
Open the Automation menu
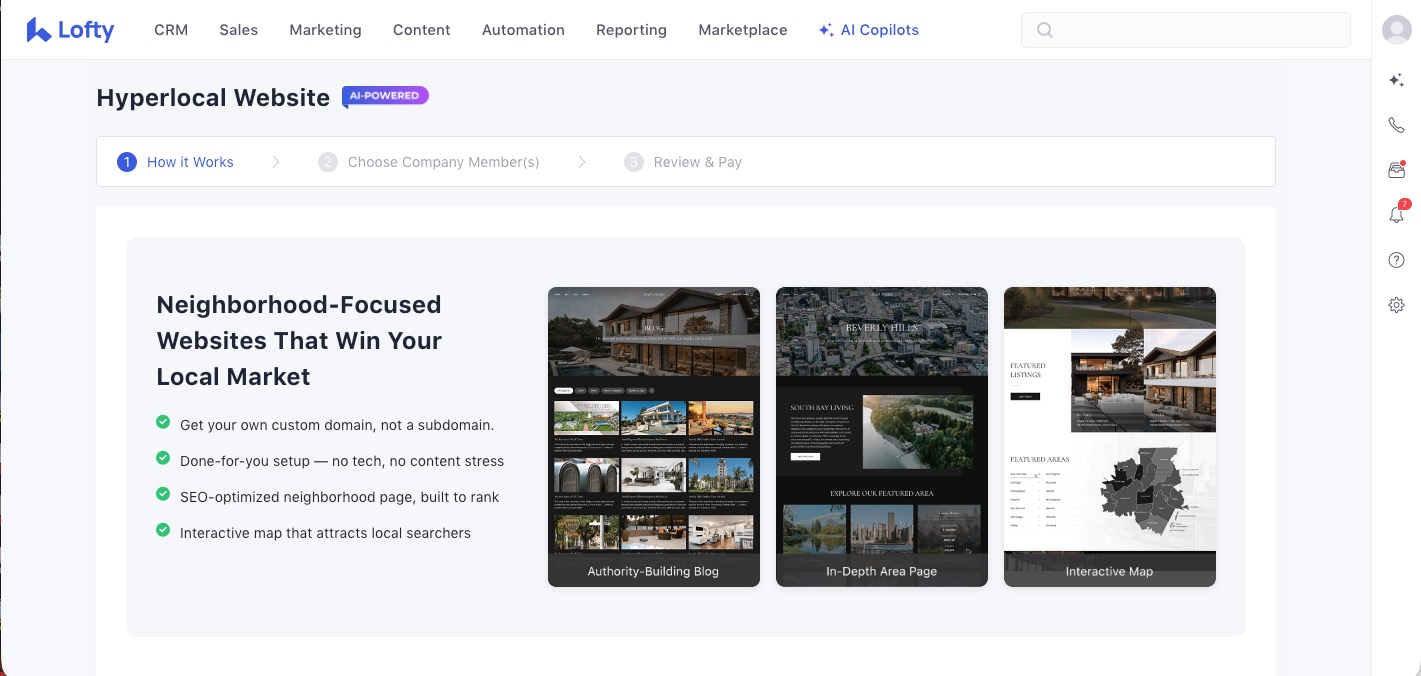(x=523, y=30)
